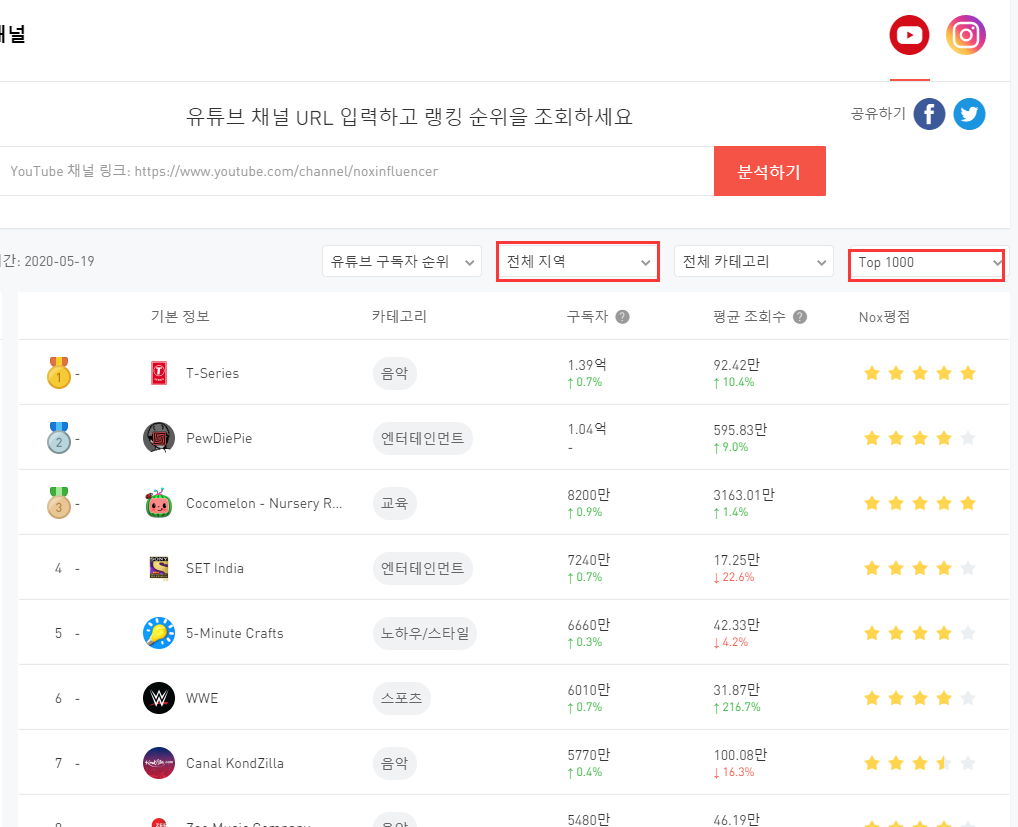
Task: Click the 교육 category tag for Cocomelon
Action: pyautogui.click(x=394, y=503)
